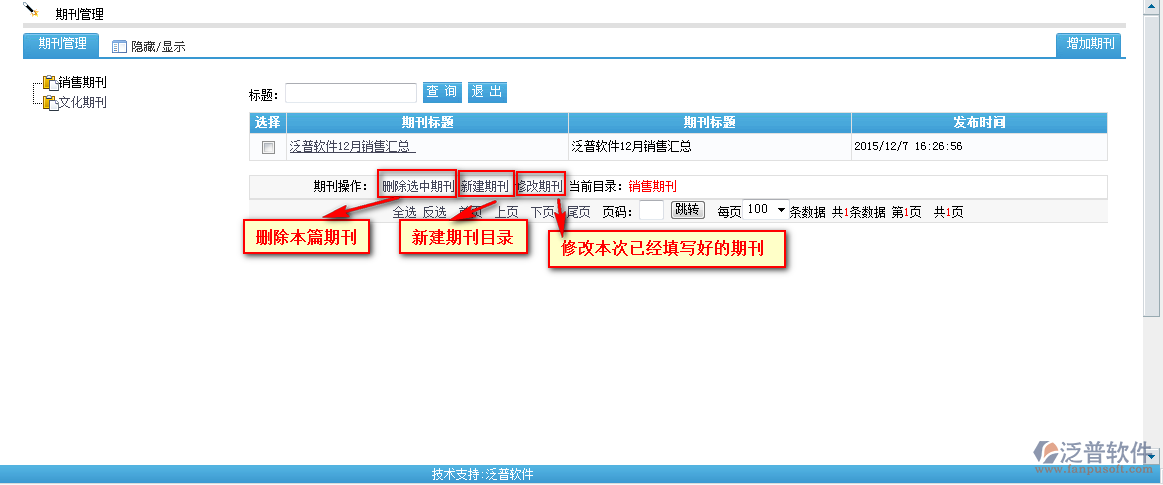1163x485 pixels.
Task: Check the box for 泛普软件12月销售汇总 row
Action: tap(268, 147)
